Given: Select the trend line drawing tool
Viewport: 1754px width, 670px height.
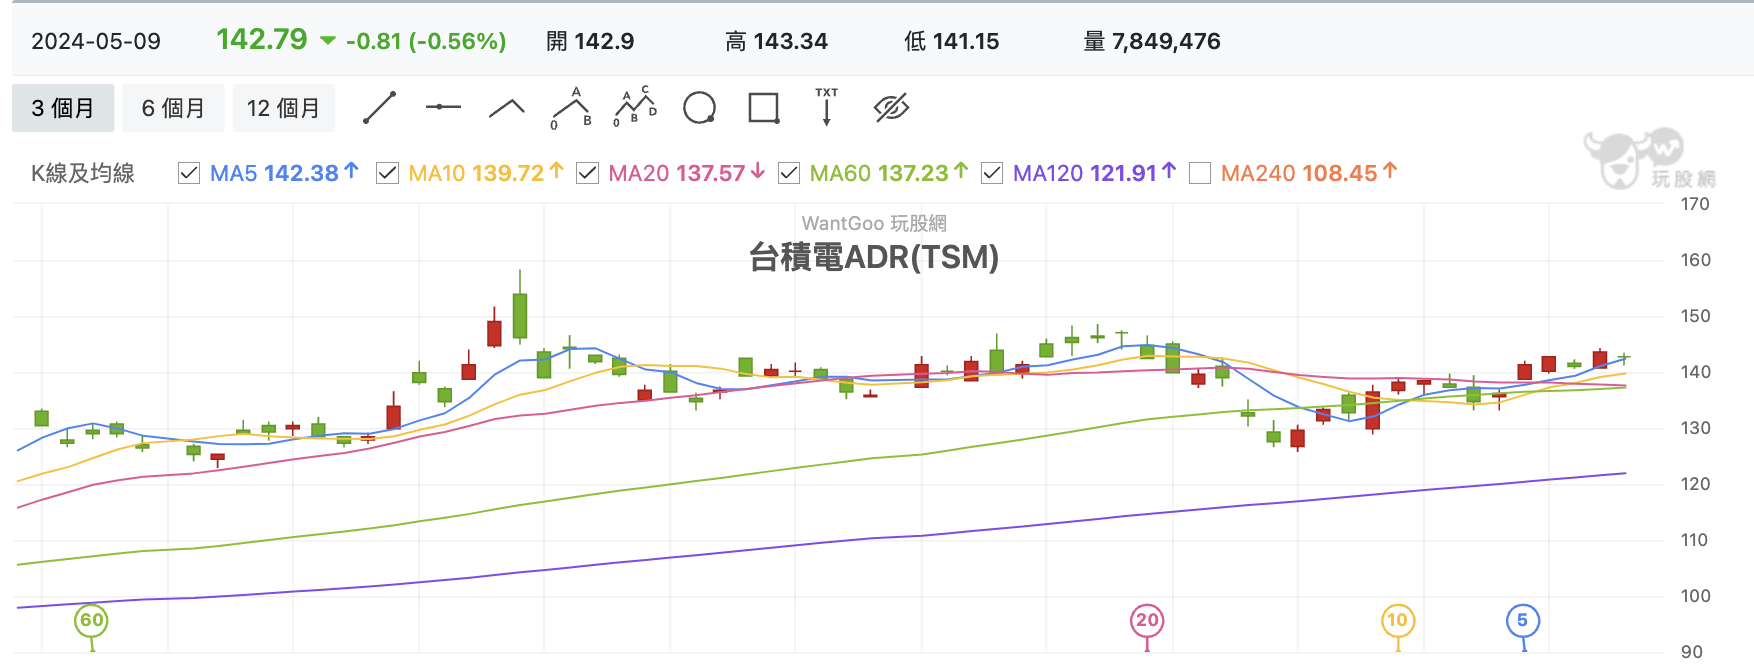Looking at the screenshot, I should click(x=379, y=108).
